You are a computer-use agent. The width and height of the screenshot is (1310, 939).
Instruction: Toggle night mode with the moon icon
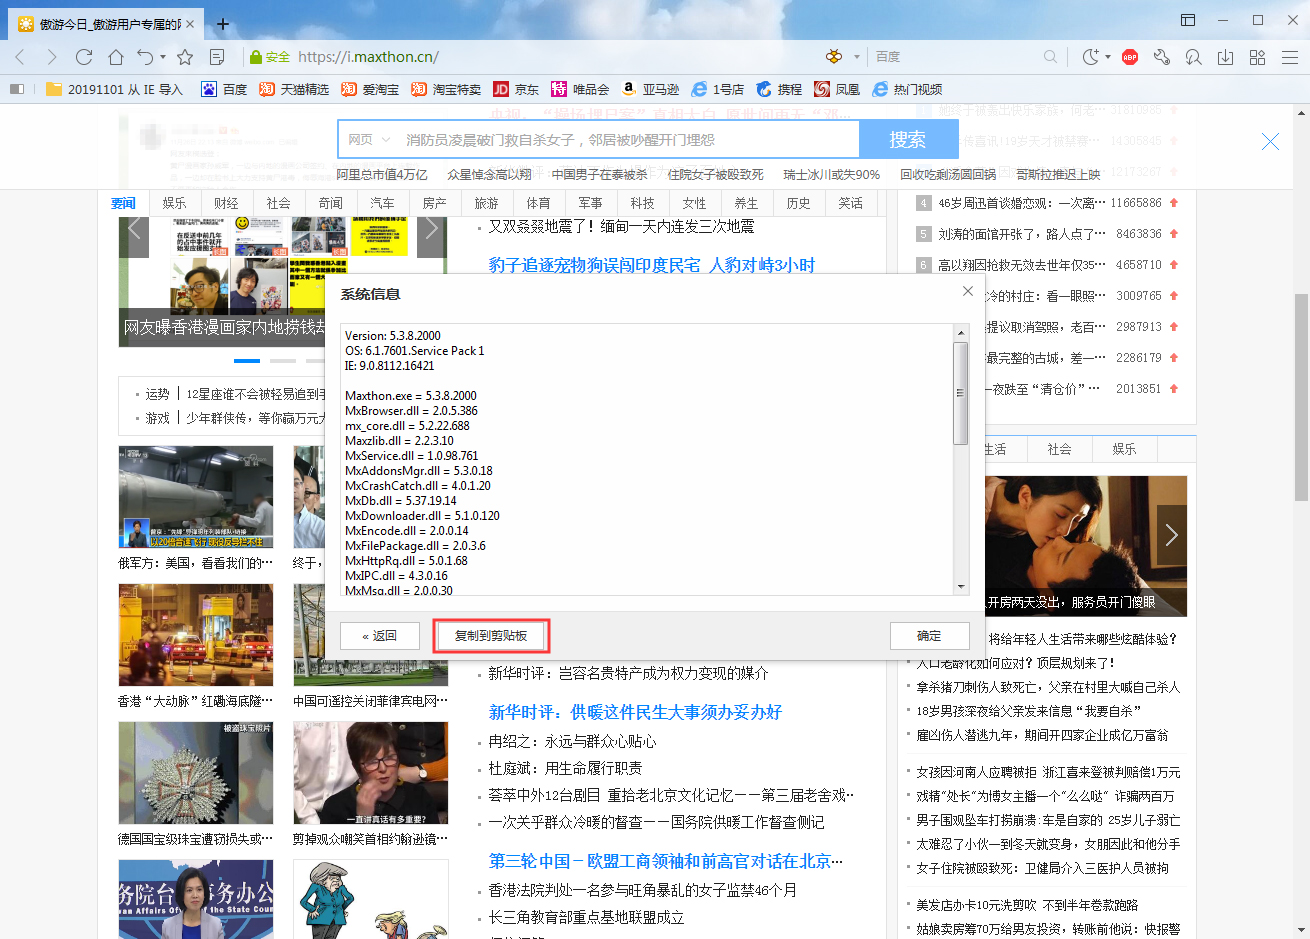pyautogui.click(x=1091, y=57)
